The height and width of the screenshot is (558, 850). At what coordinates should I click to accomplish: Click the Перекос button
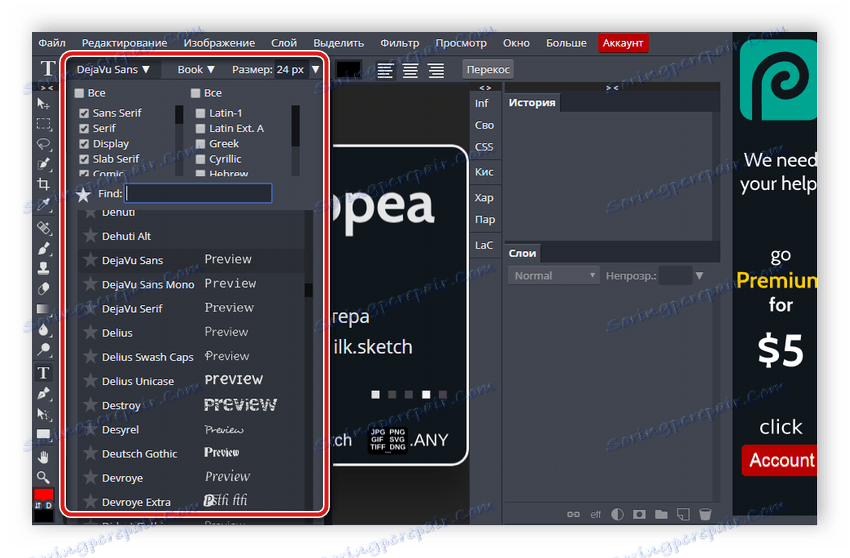[488, 69]
